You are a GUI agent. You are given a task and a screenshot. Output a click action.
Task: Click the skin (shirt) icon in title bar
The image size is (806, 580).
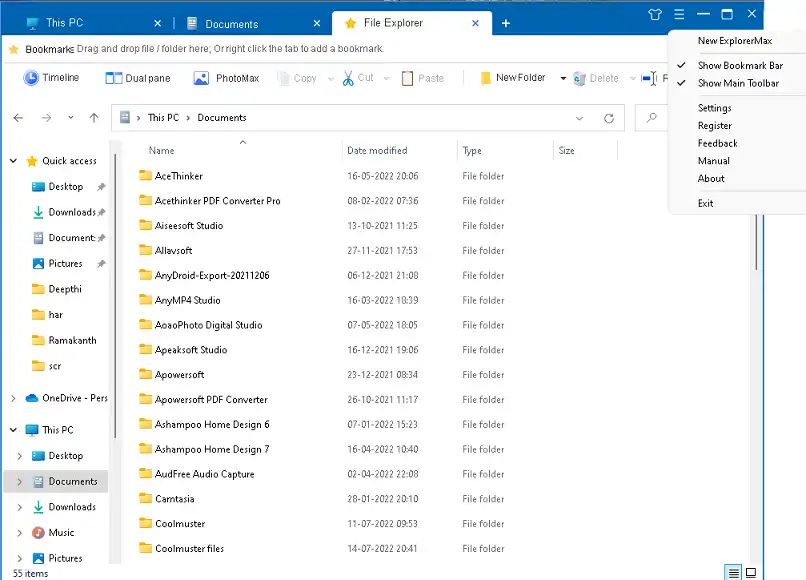[x=655, y=14]
